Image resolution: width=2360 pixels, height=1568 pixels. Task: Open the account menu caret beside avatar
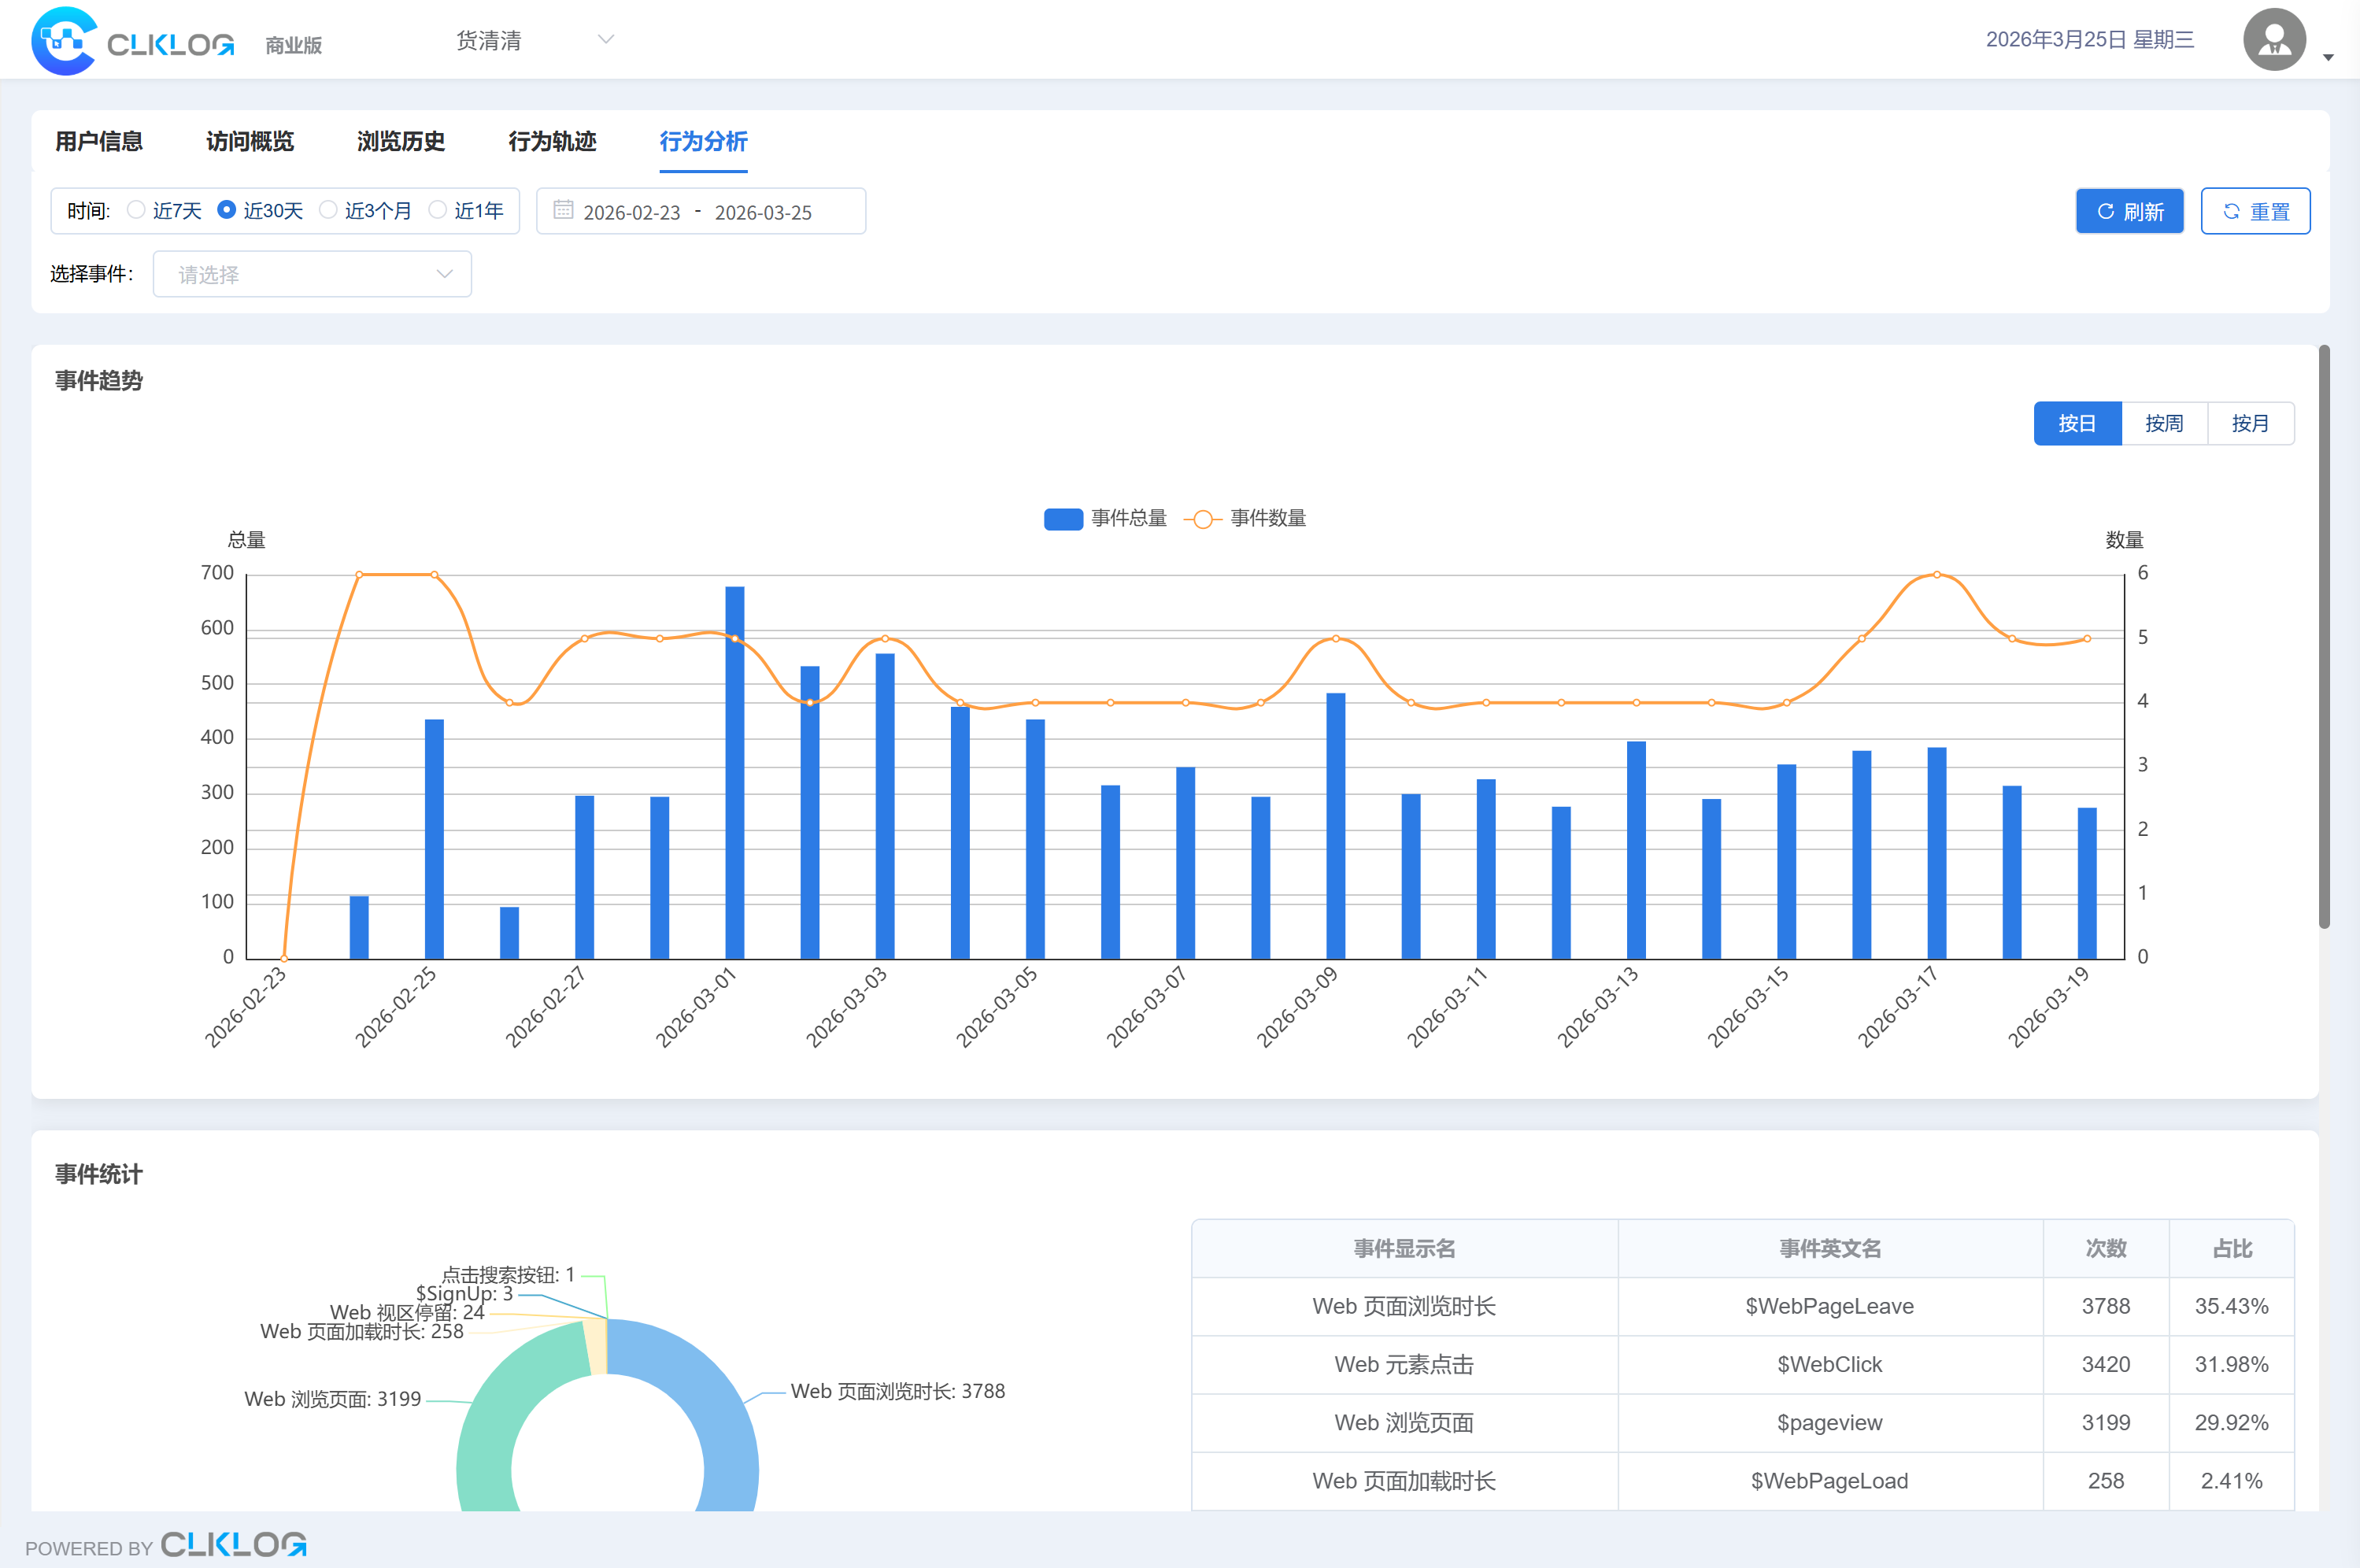click(2328, 58)
